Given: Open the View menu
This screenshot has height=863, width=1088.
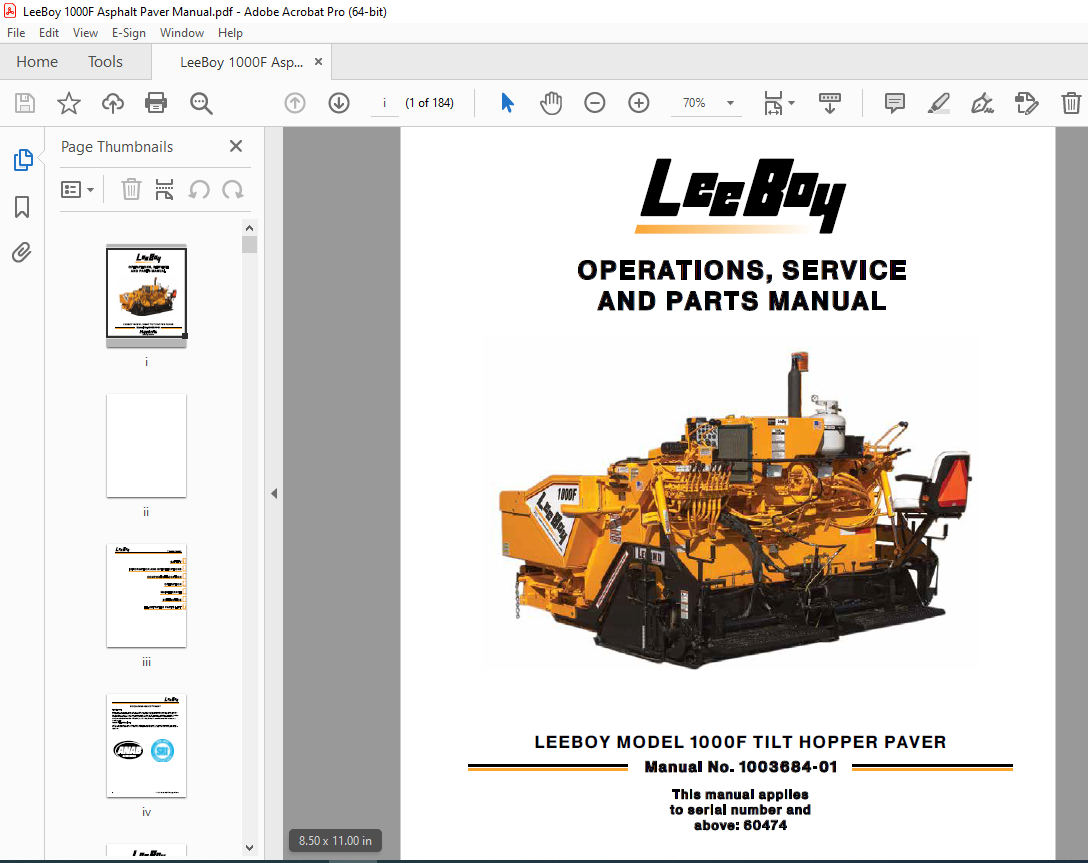Looking at the screenshot, I should click(85, 33).
